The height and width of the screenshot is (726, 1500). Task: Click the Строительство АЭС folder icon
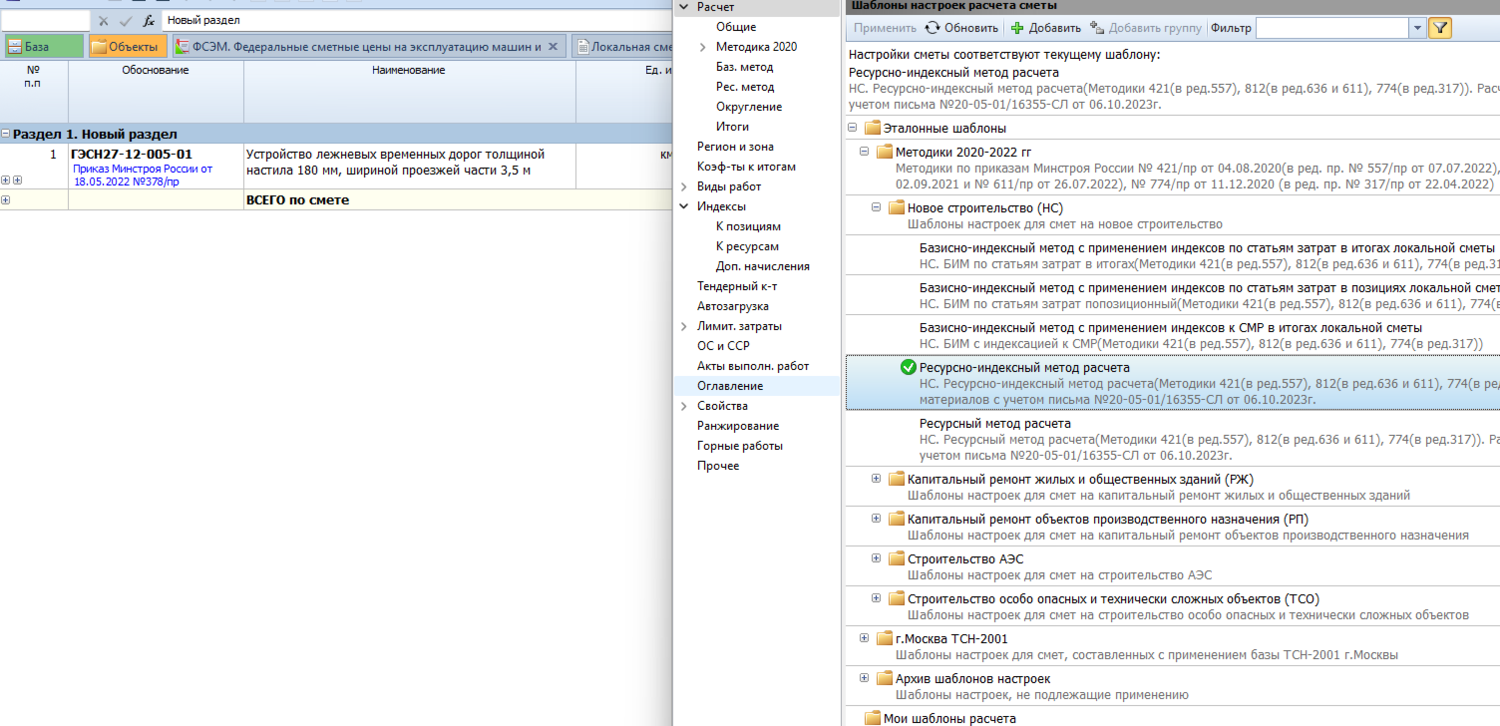coord(896,559)
